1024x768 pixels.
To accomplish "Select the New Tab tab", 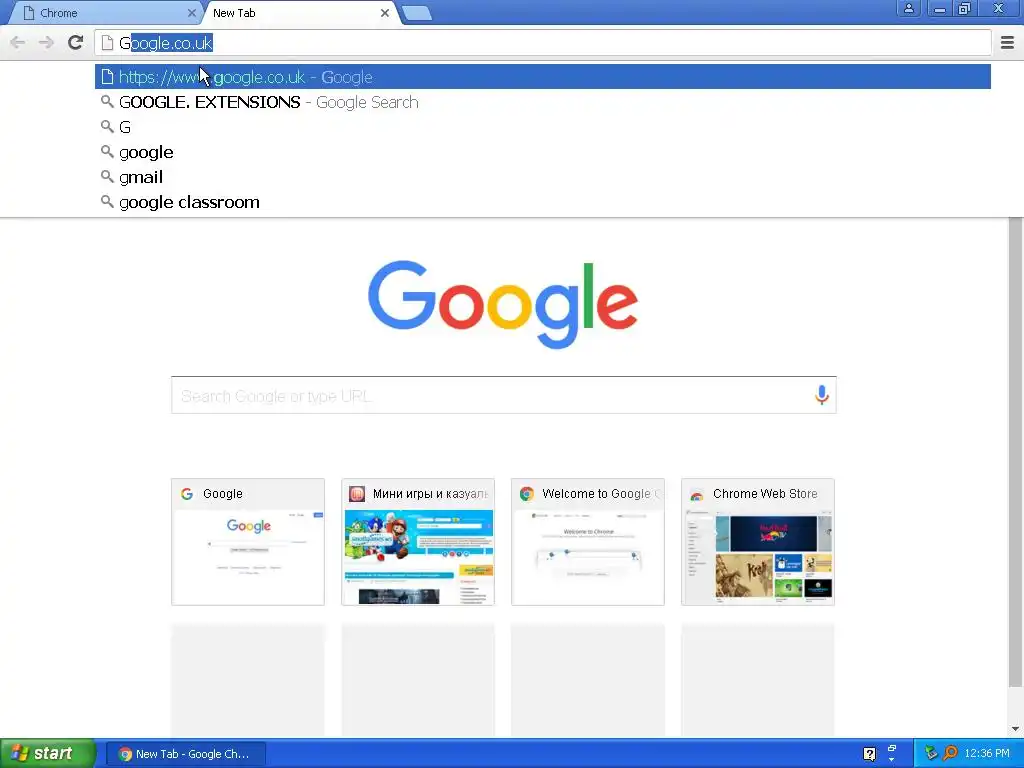I will 297,13.
